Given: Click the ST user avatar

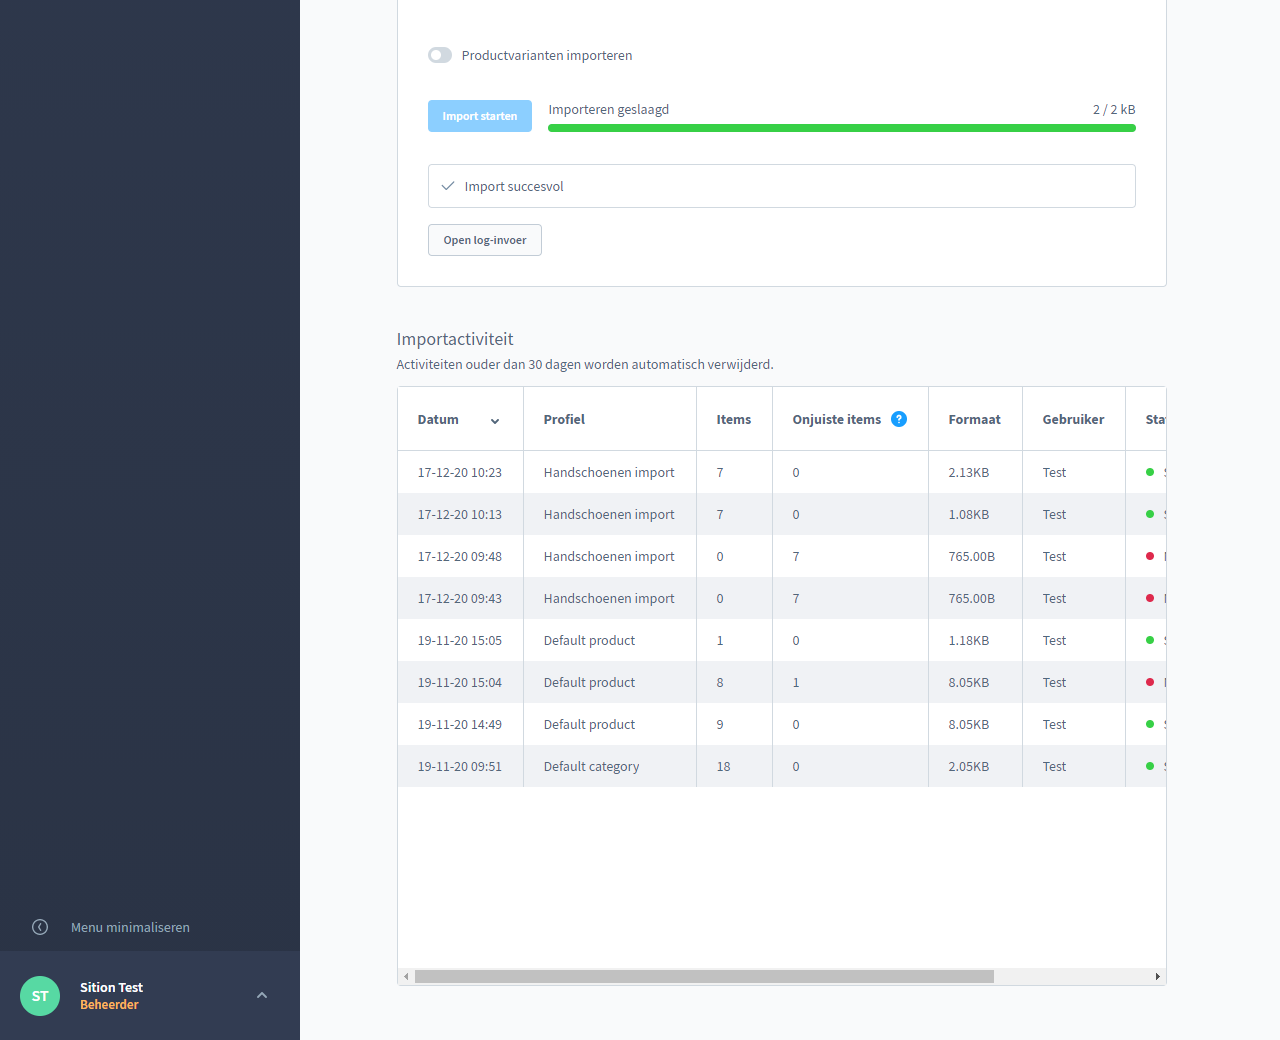Looking at the screenshot, I should pos(40,996).
